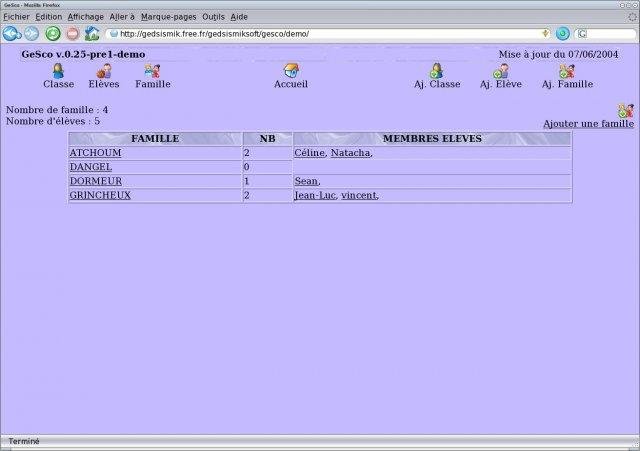Open the address bar history dropdown arrow

pyautogui.click(x=545, y=33)
